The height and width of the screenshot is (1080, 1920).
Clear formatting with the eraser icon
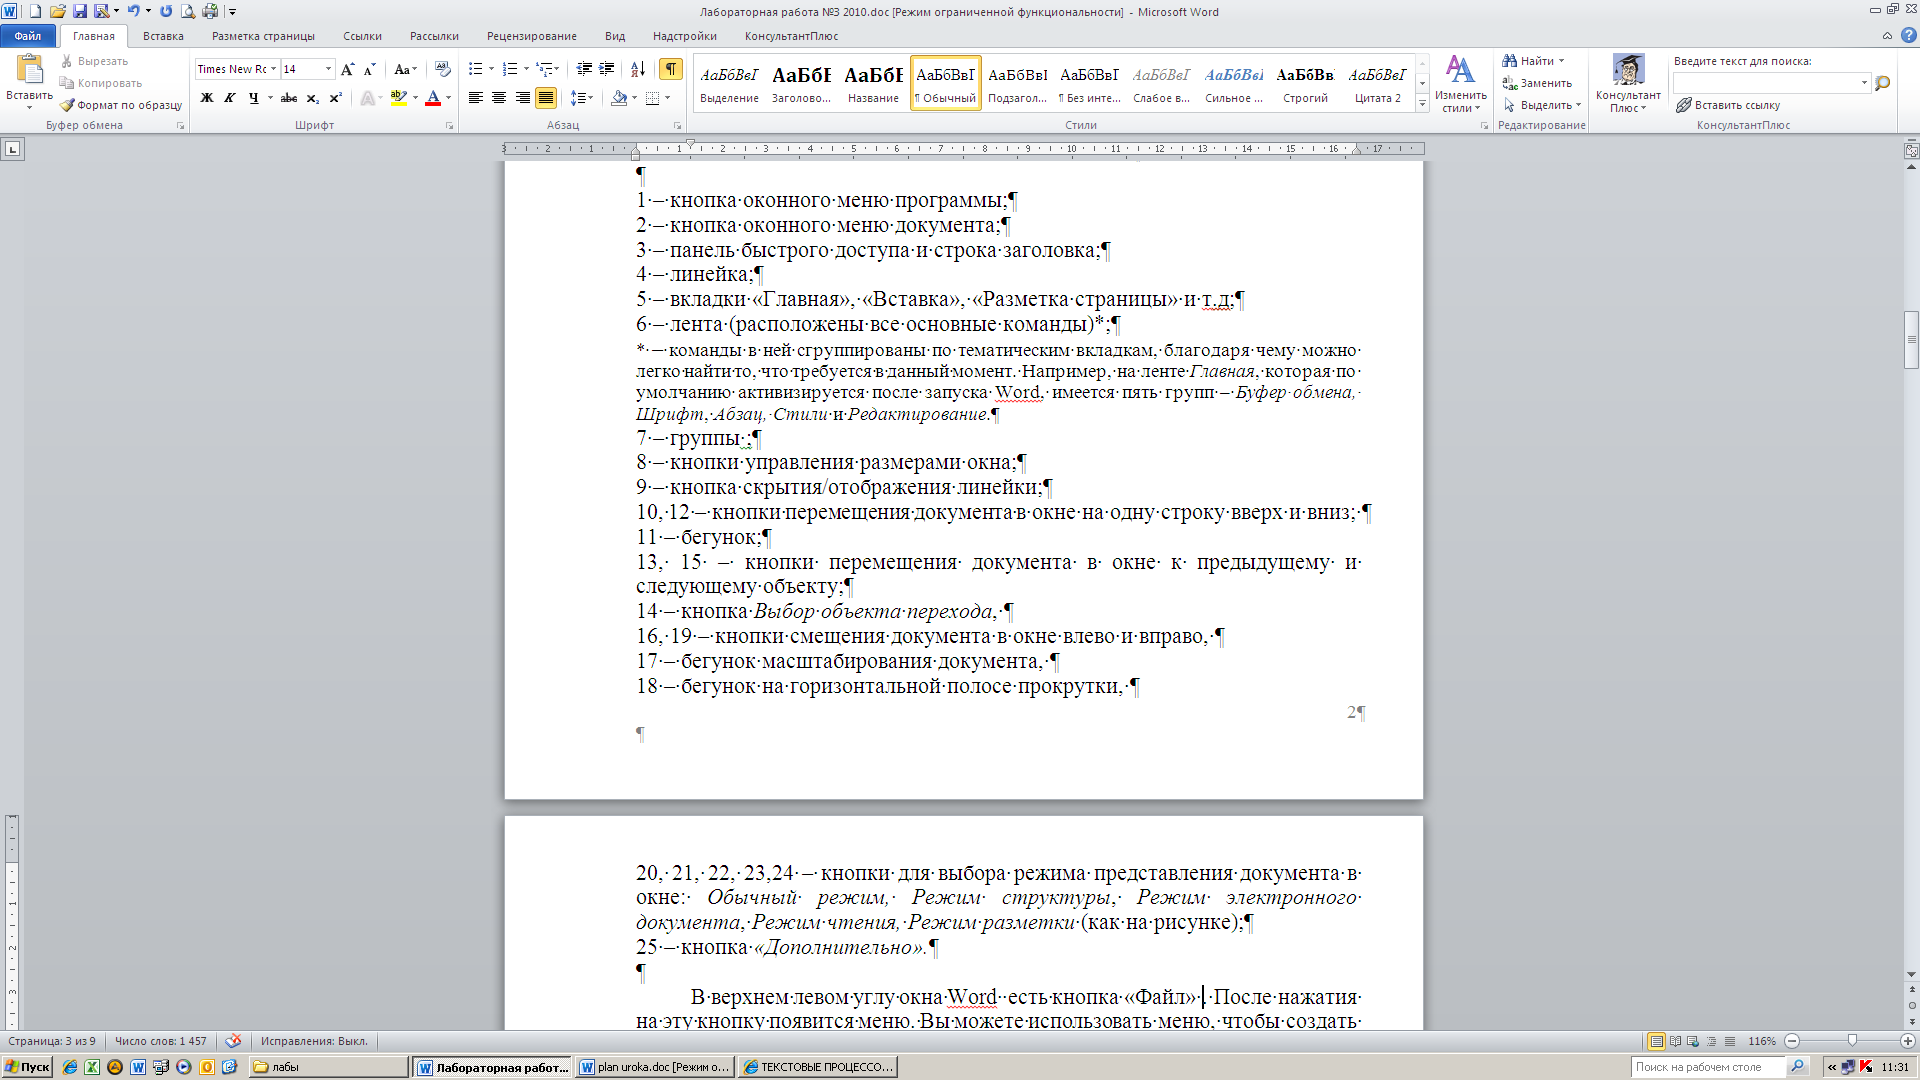(x=443, y=69)
